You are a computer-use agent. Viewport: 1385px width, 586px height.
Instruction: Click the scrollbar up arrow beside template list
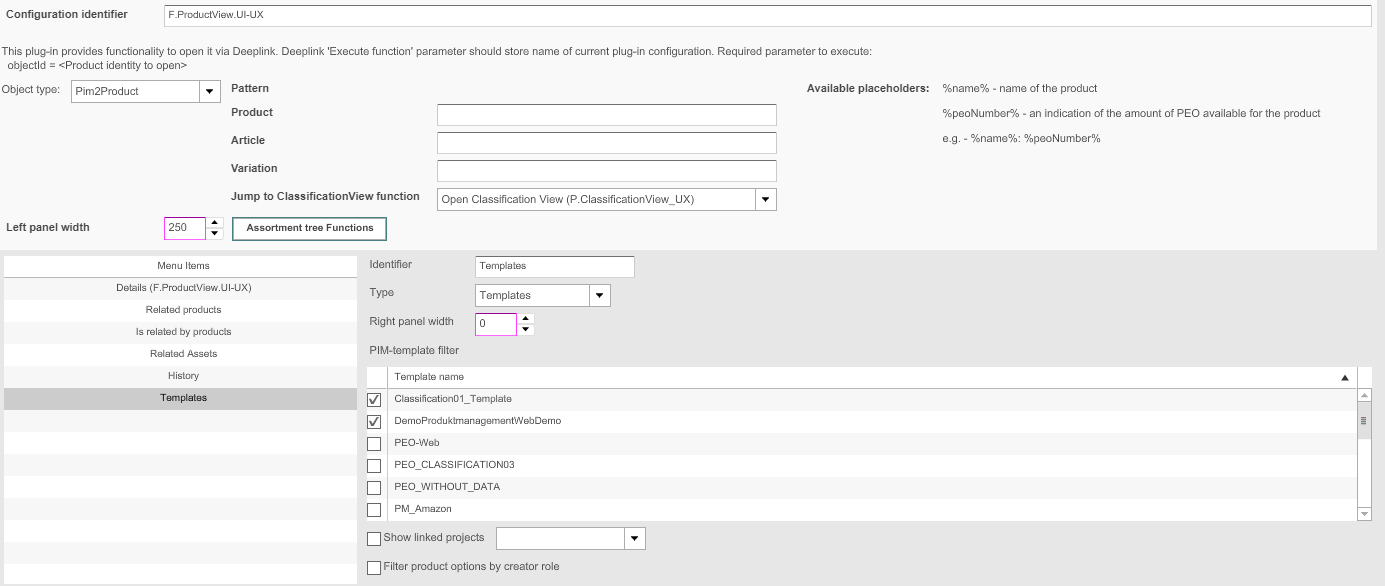tap(1363, 393)
